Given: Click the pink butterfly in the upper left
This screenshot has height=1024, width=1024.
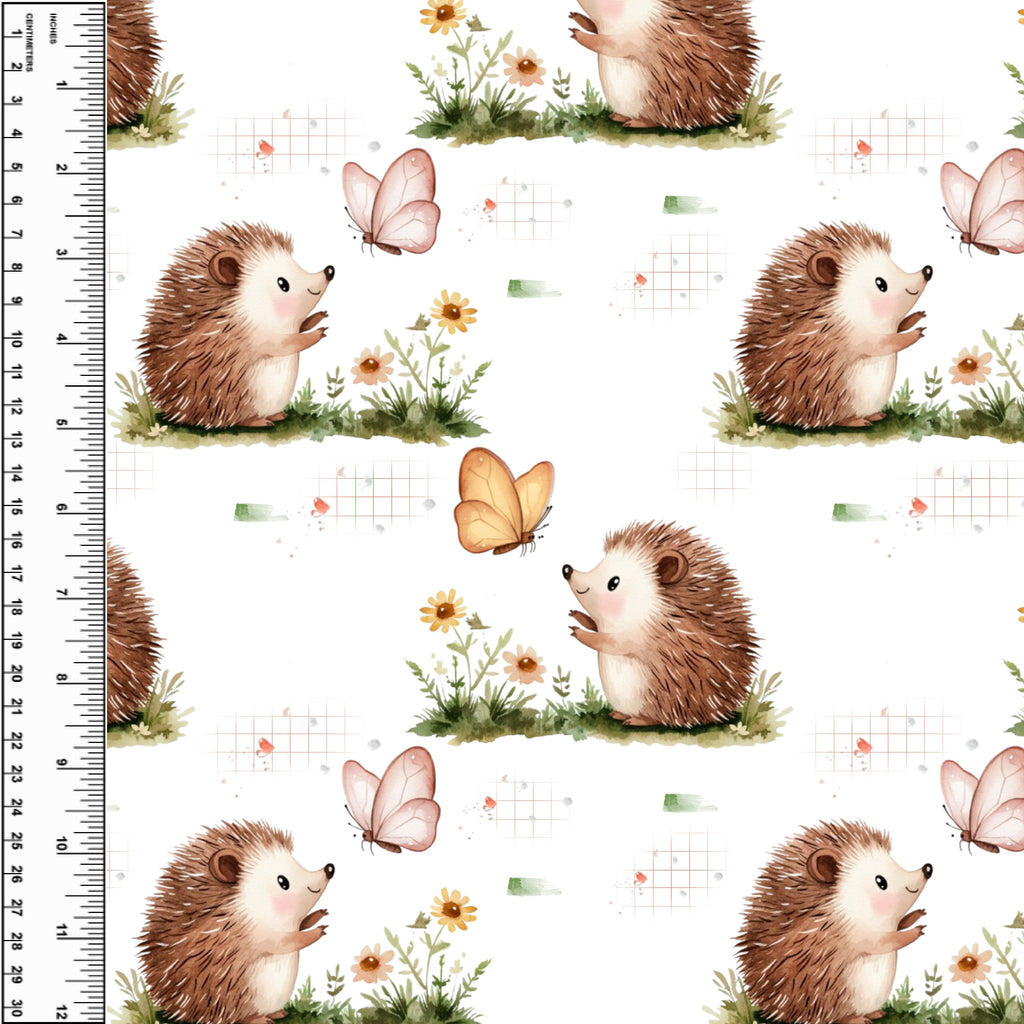Looking at the screenshot, I should [x=392, y=203].
